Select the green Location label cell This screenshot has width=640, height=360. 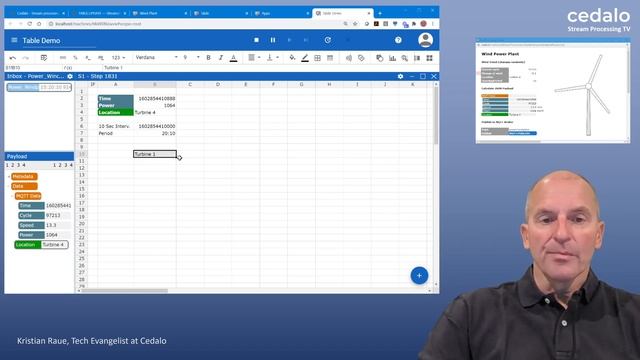116,112
